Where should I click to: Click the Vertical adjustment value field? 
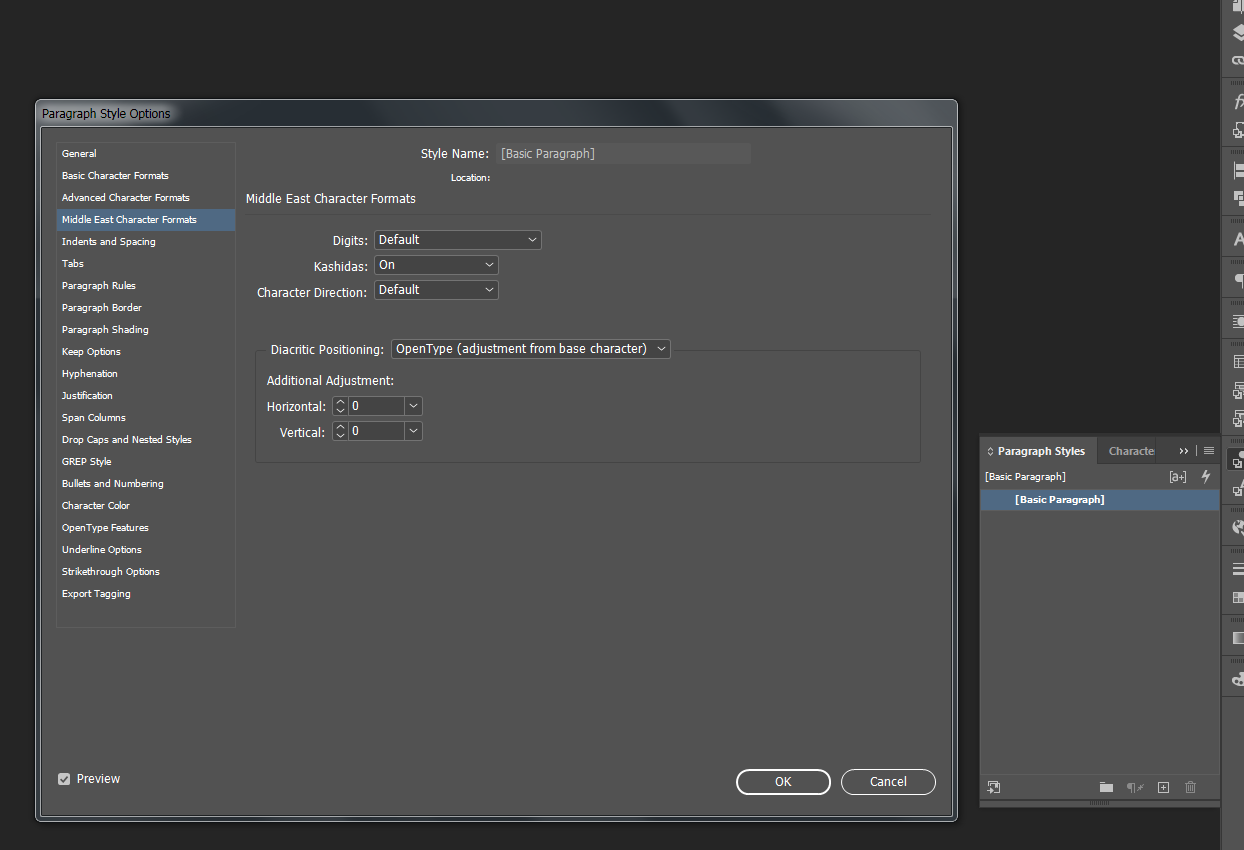(376, 431)
